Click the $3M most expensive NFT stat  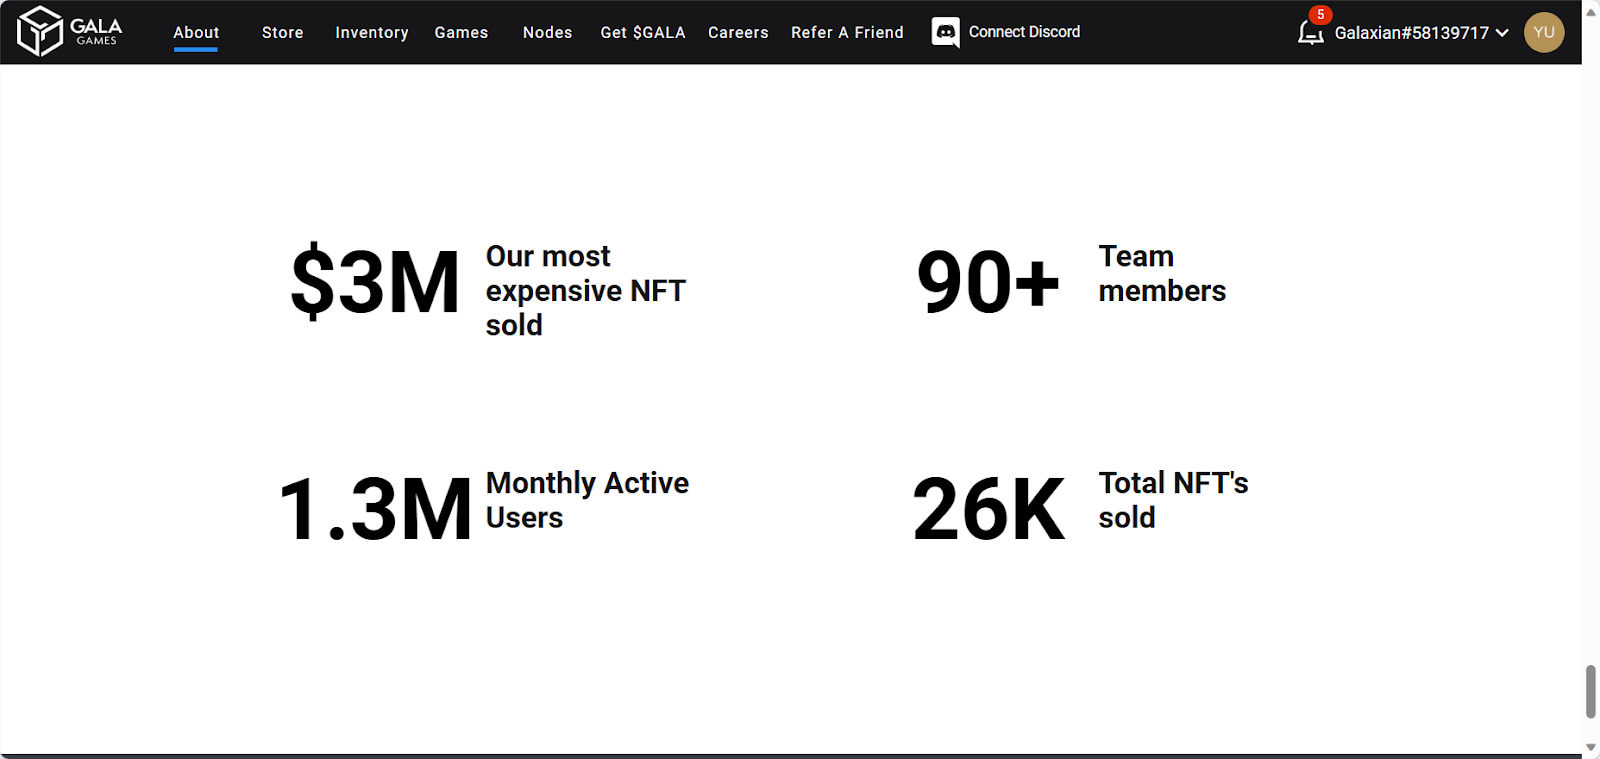(375, 284)
